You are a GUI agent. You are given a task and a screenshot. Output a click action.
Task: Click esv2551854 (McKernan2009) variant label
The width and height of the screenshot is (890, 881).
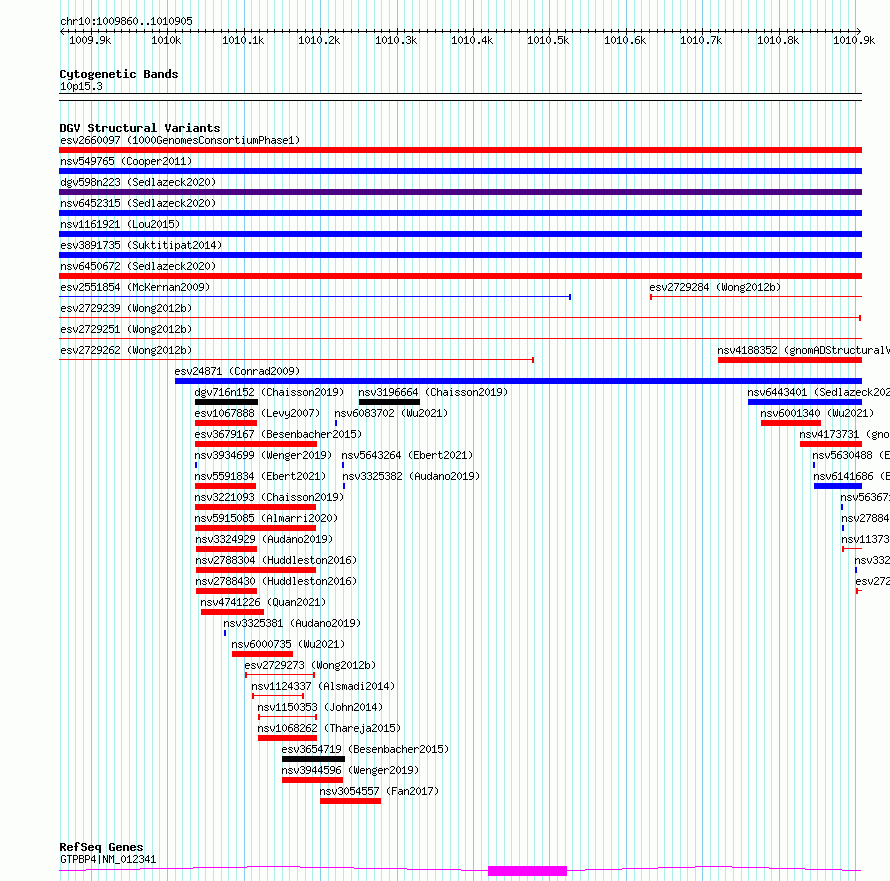click(135, 287)
